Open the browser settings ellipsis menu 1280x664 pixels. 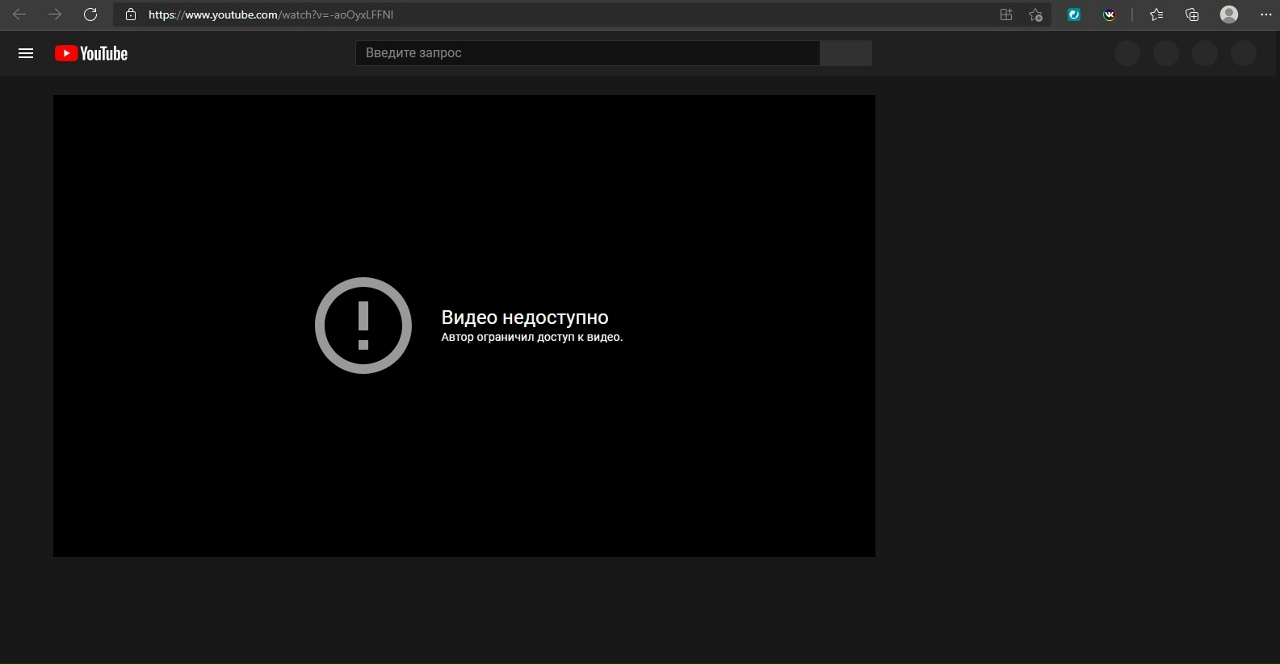point(1265,15)
